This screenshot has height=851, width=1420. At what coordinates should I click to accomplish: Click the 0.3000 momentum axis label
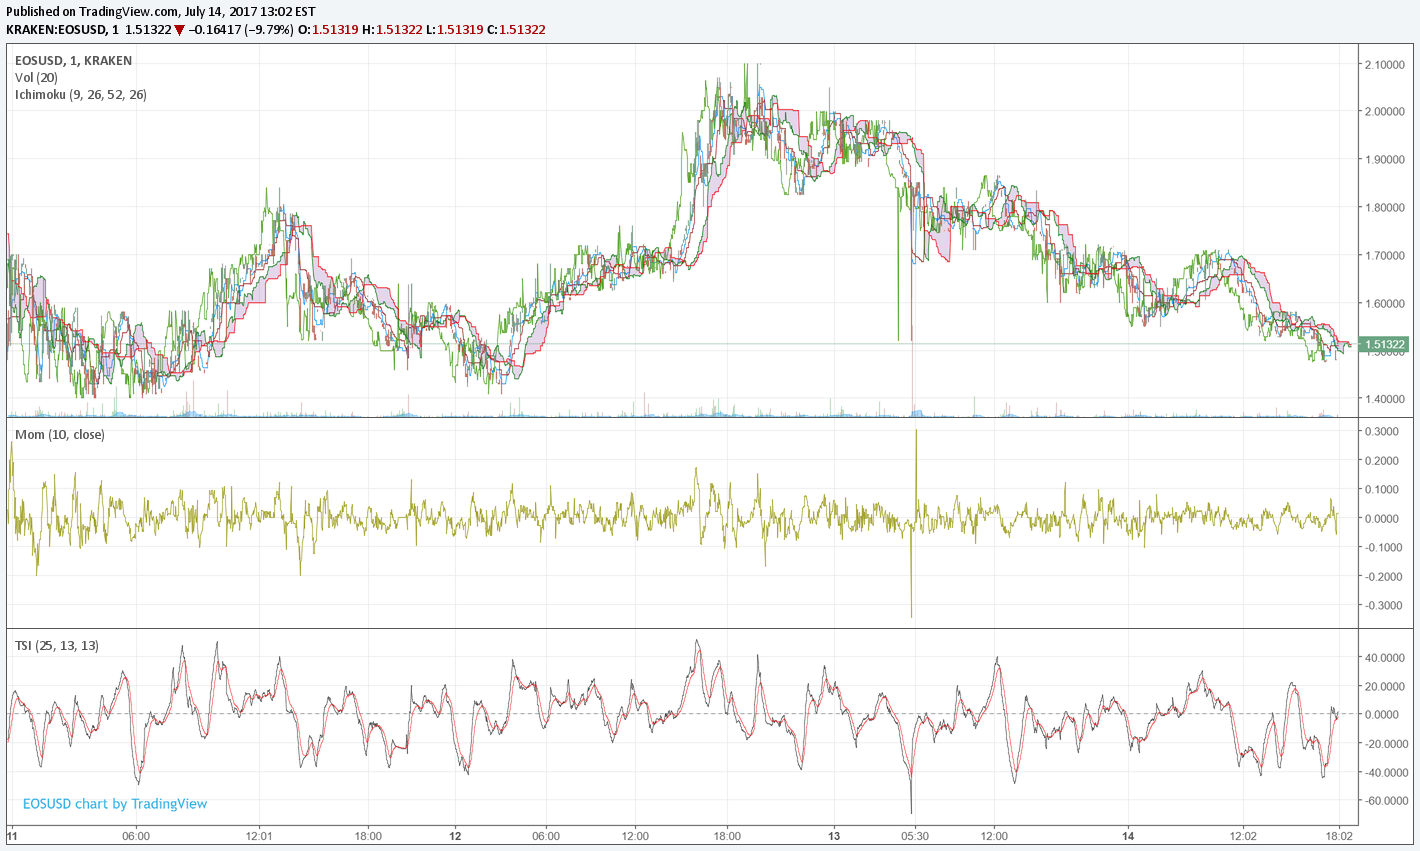(1381, 432)
